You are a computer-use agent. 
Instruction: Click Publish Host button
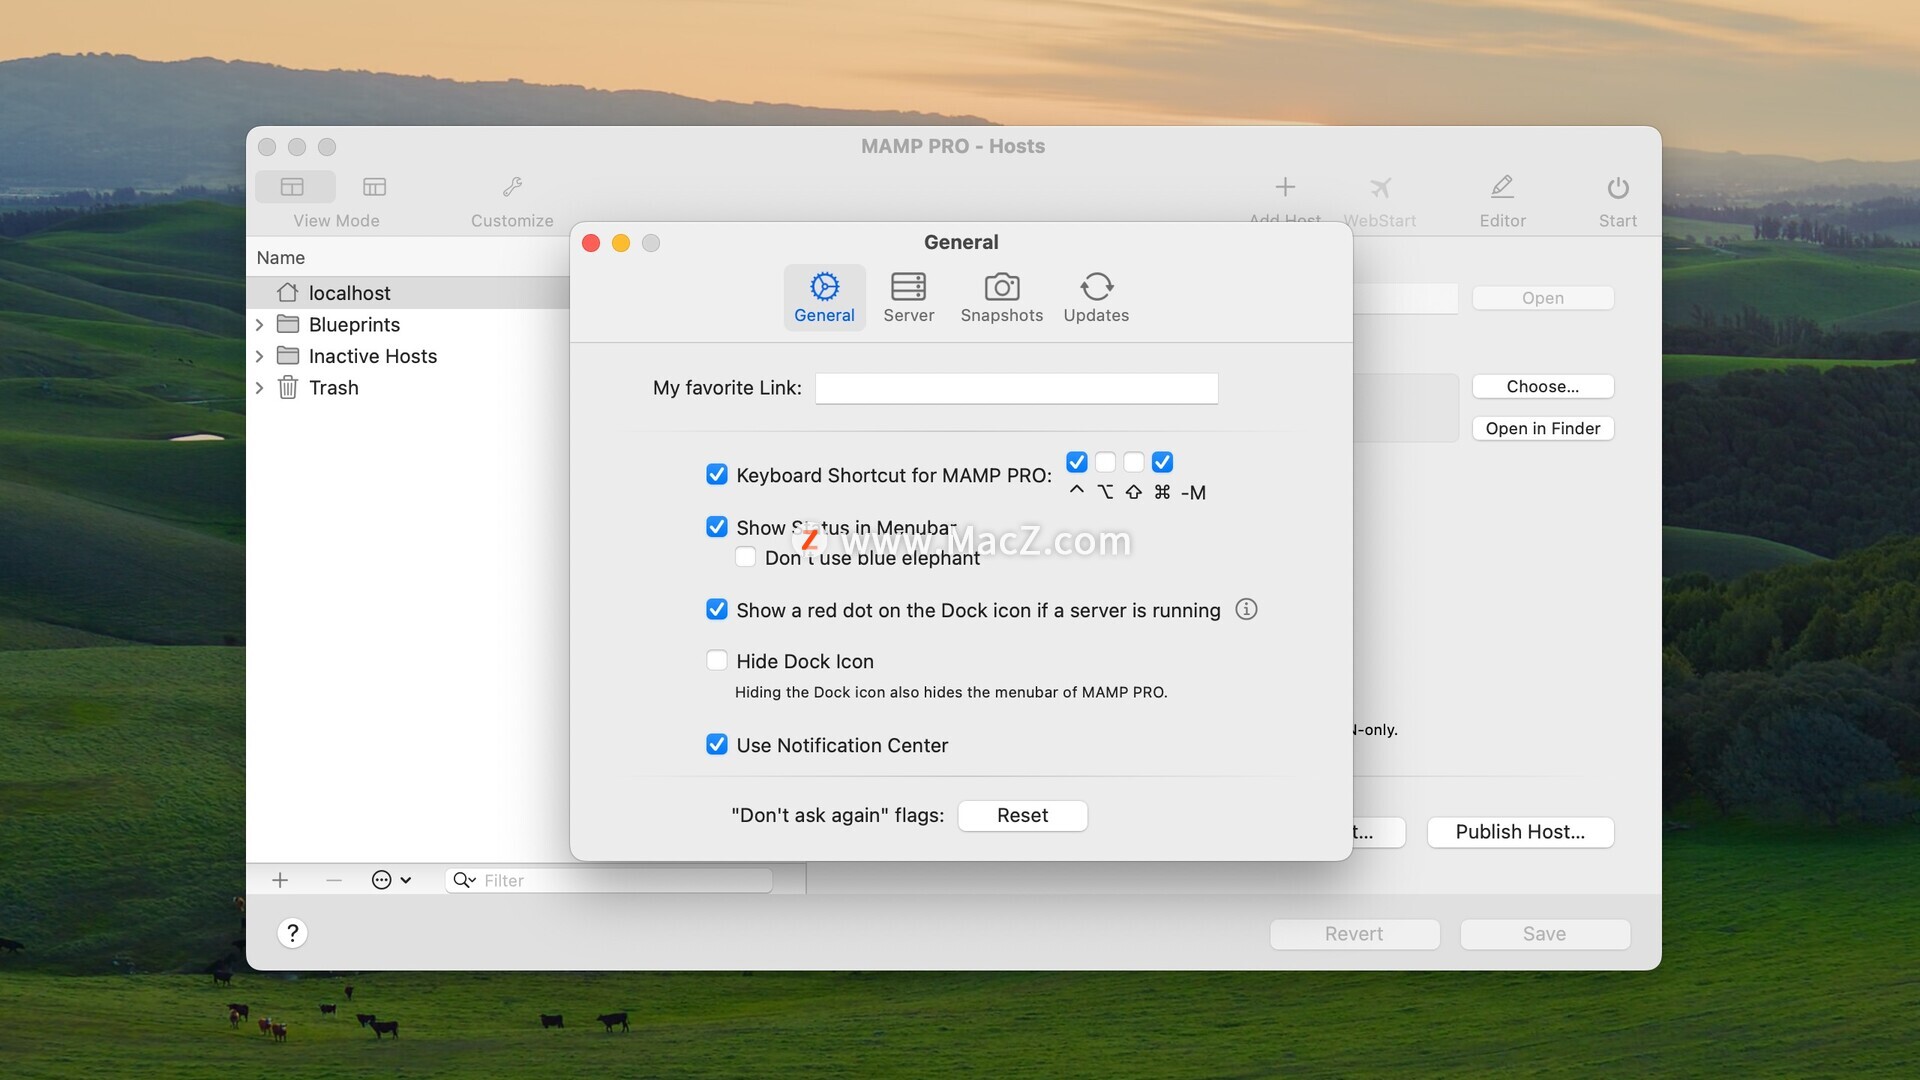point(1520,832)
